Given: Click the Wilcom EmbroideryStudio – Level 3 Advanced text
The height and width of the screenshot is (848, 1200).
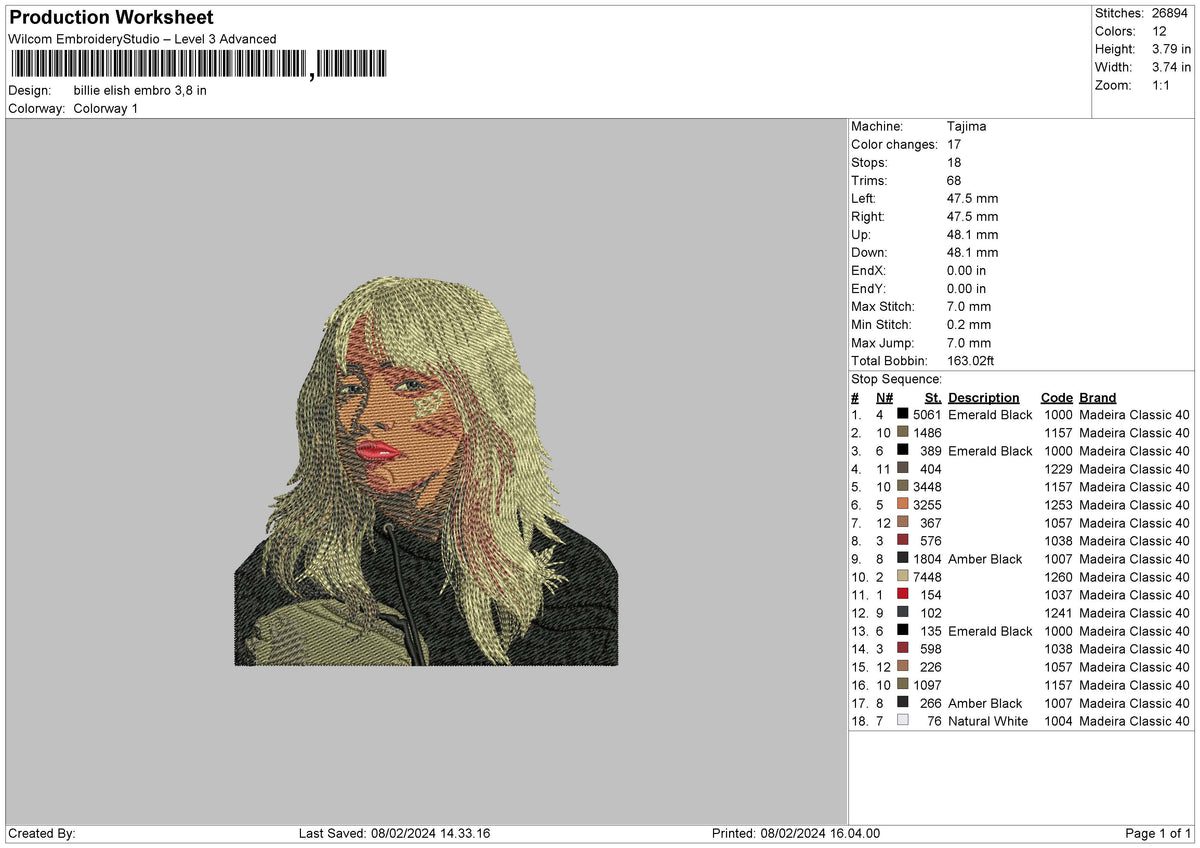Looking at the screenshot, I should [142, 39].
